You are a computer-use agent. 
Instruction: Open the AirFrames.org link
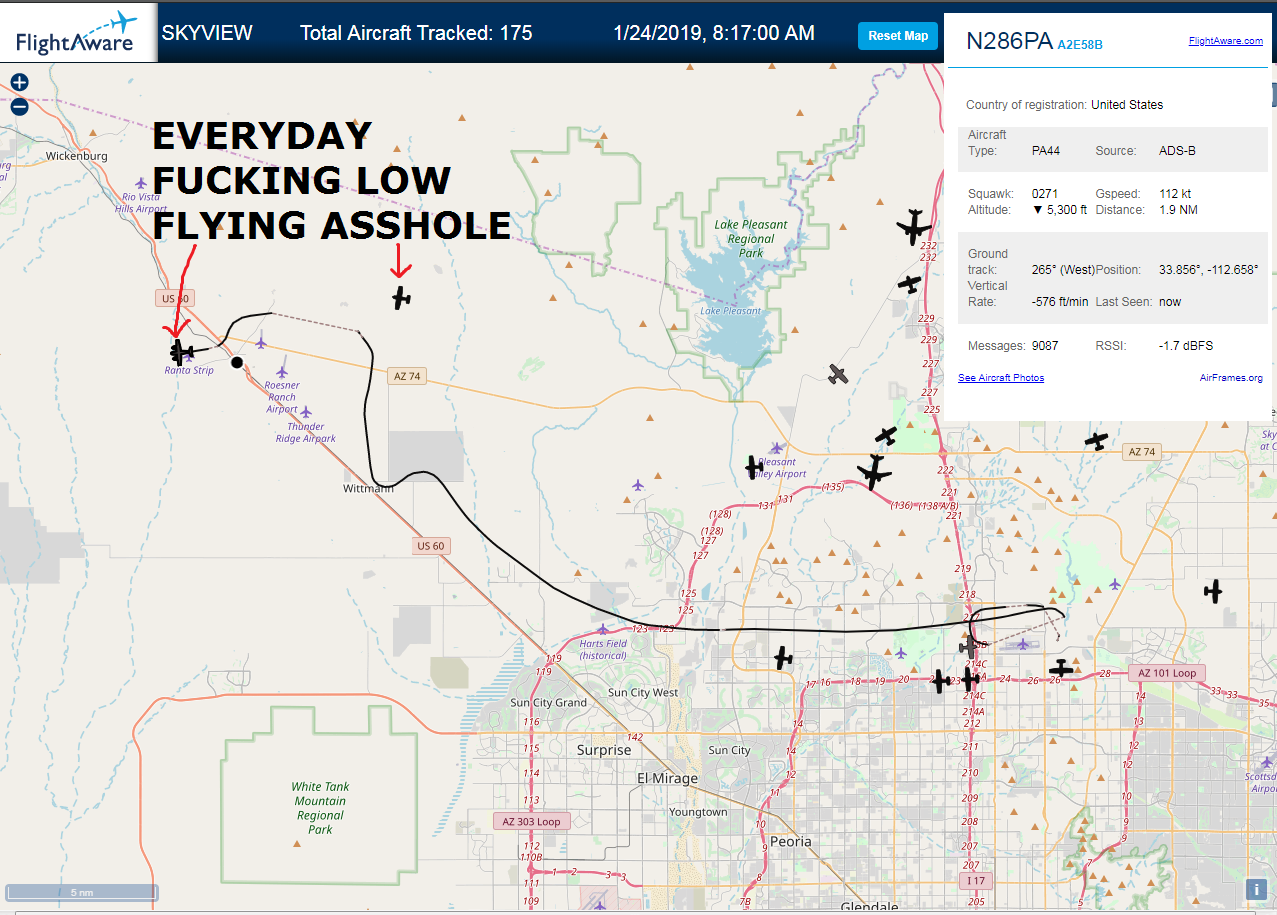click(x=1231, y=378)
